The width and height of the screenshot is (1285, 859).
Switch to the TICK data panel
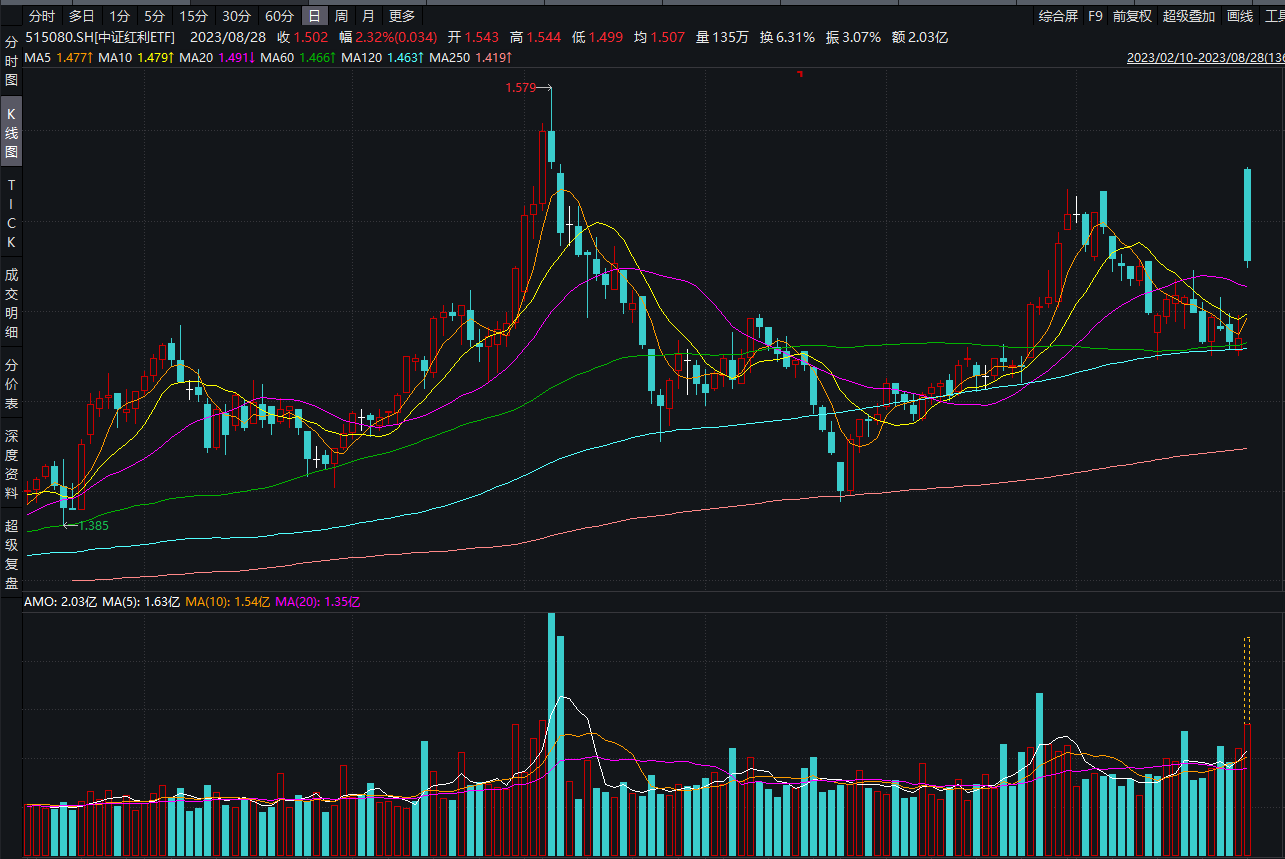point(10,205)
